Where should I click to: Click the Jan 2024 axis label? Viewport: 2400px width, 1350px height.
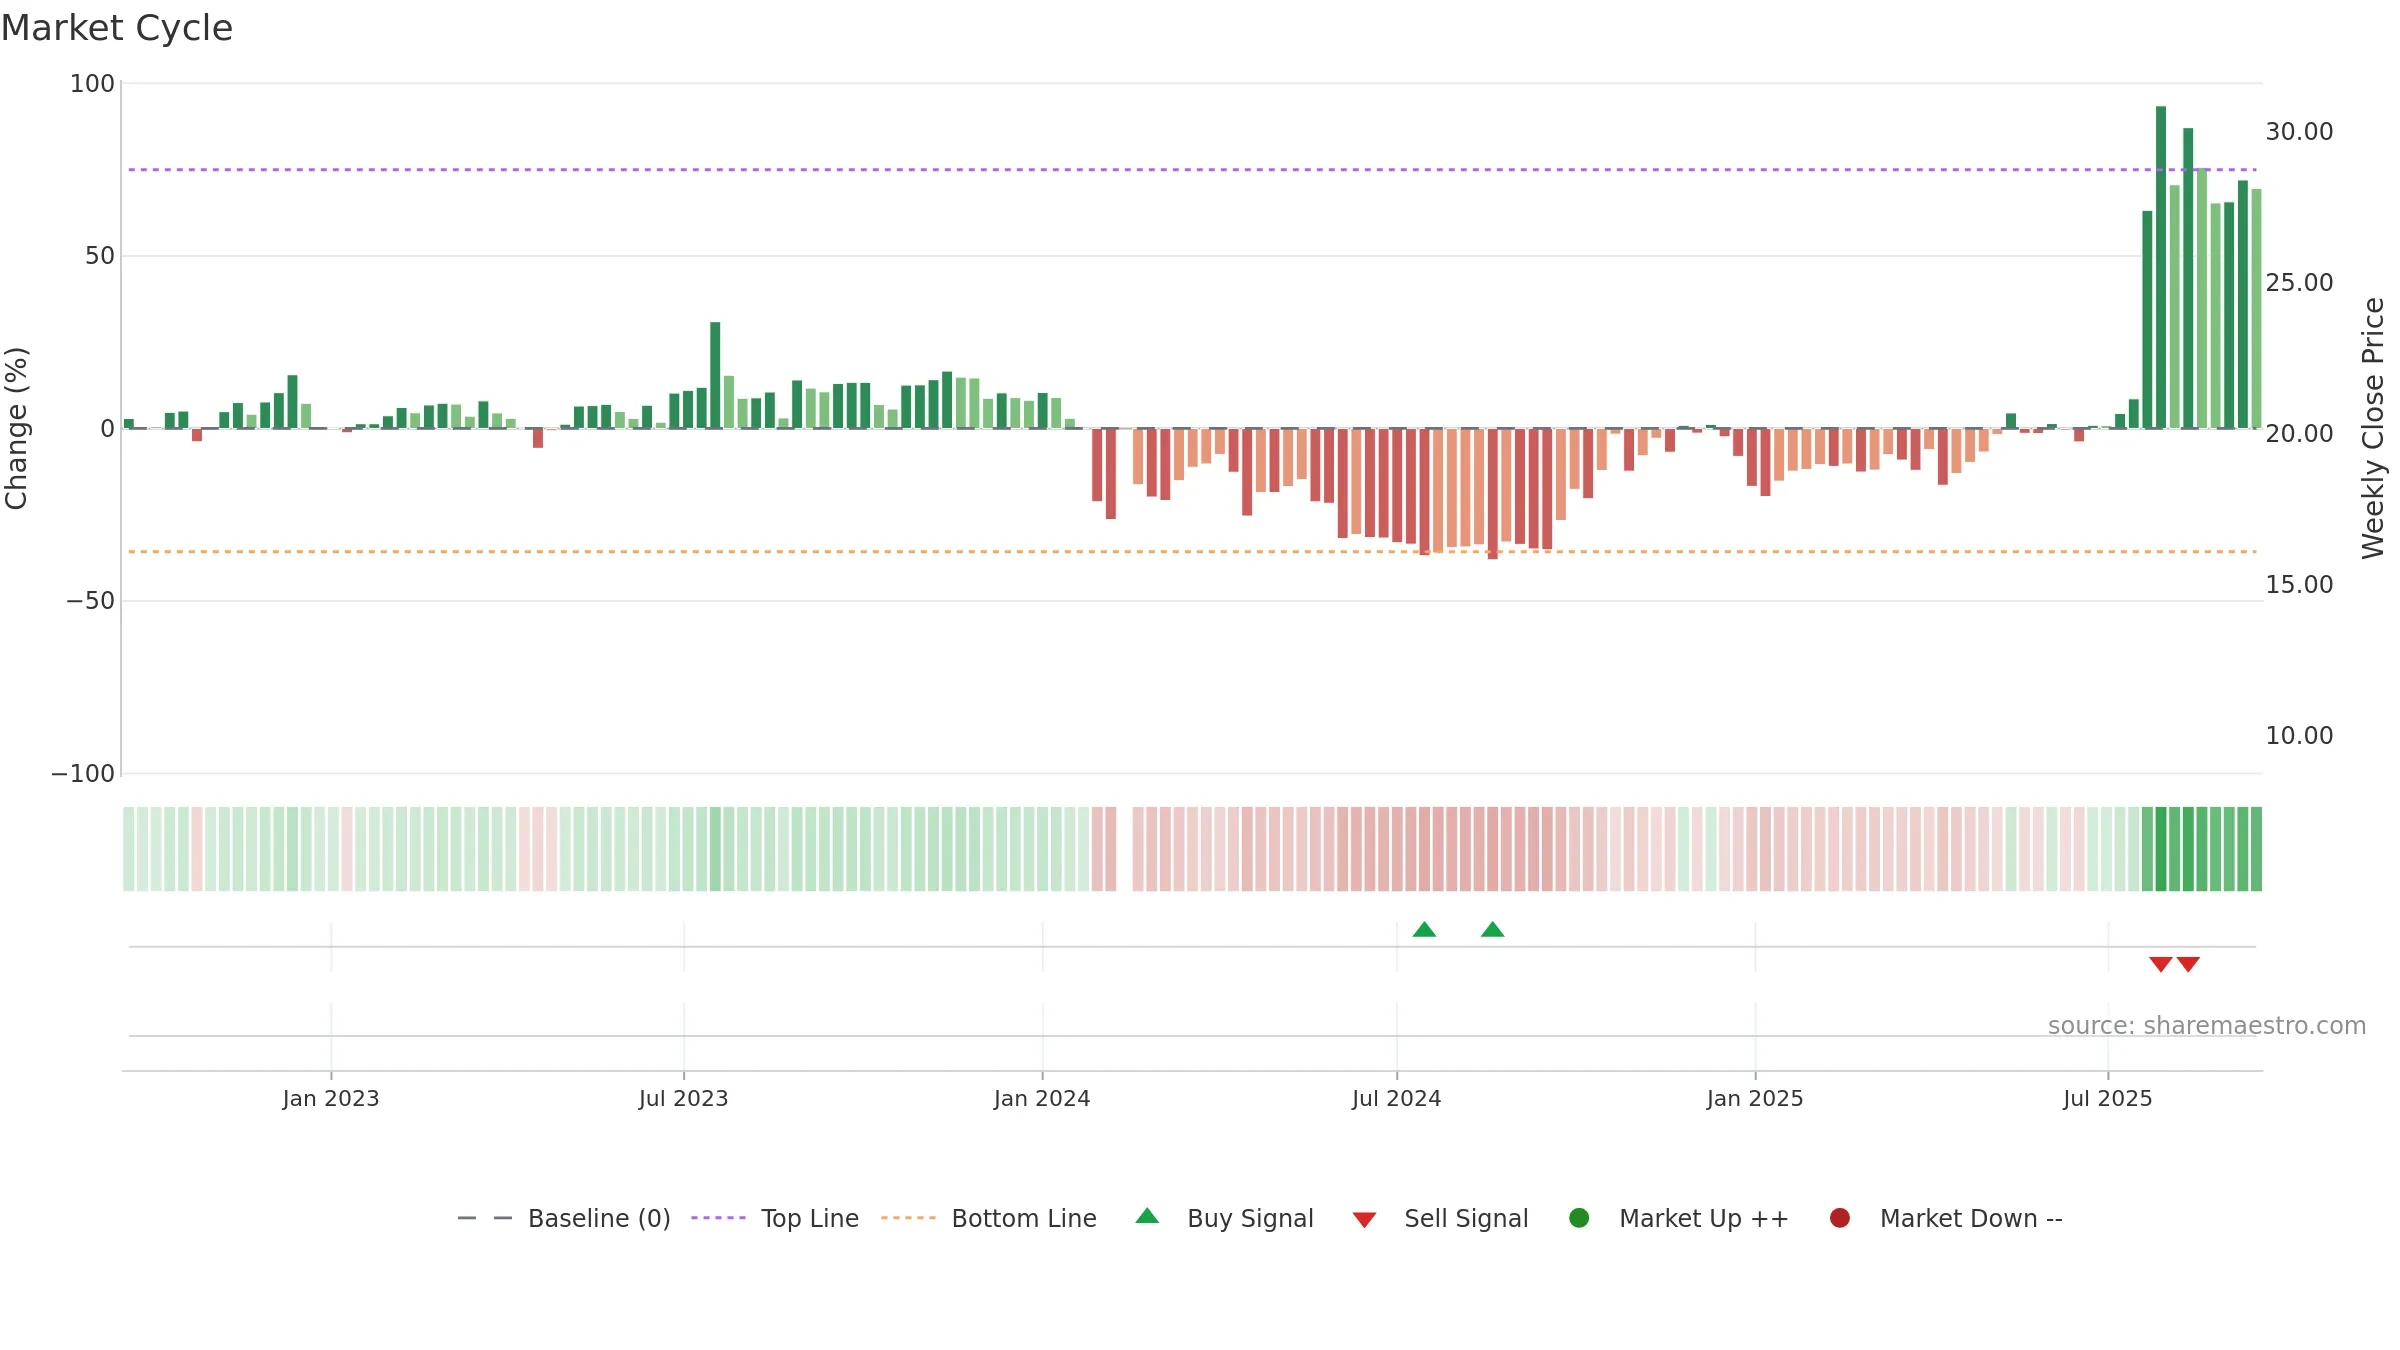(1042, 1099)
